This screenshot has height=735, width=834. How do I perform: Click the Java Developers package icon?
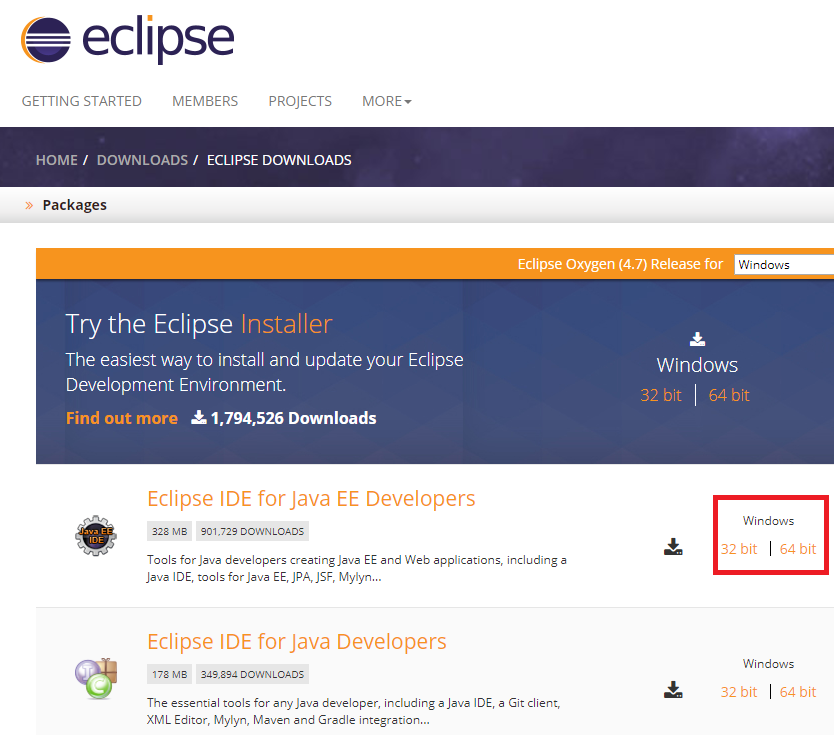tap(96, 678)
